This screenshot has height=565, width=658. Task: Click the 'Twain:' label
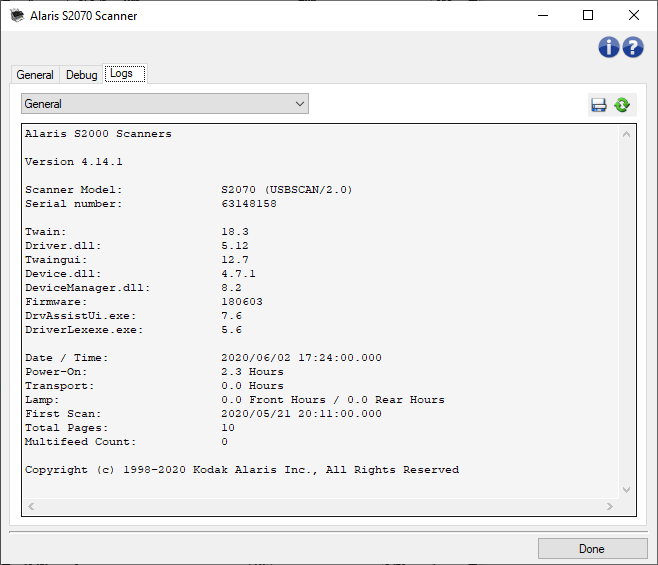coord(45,232)
